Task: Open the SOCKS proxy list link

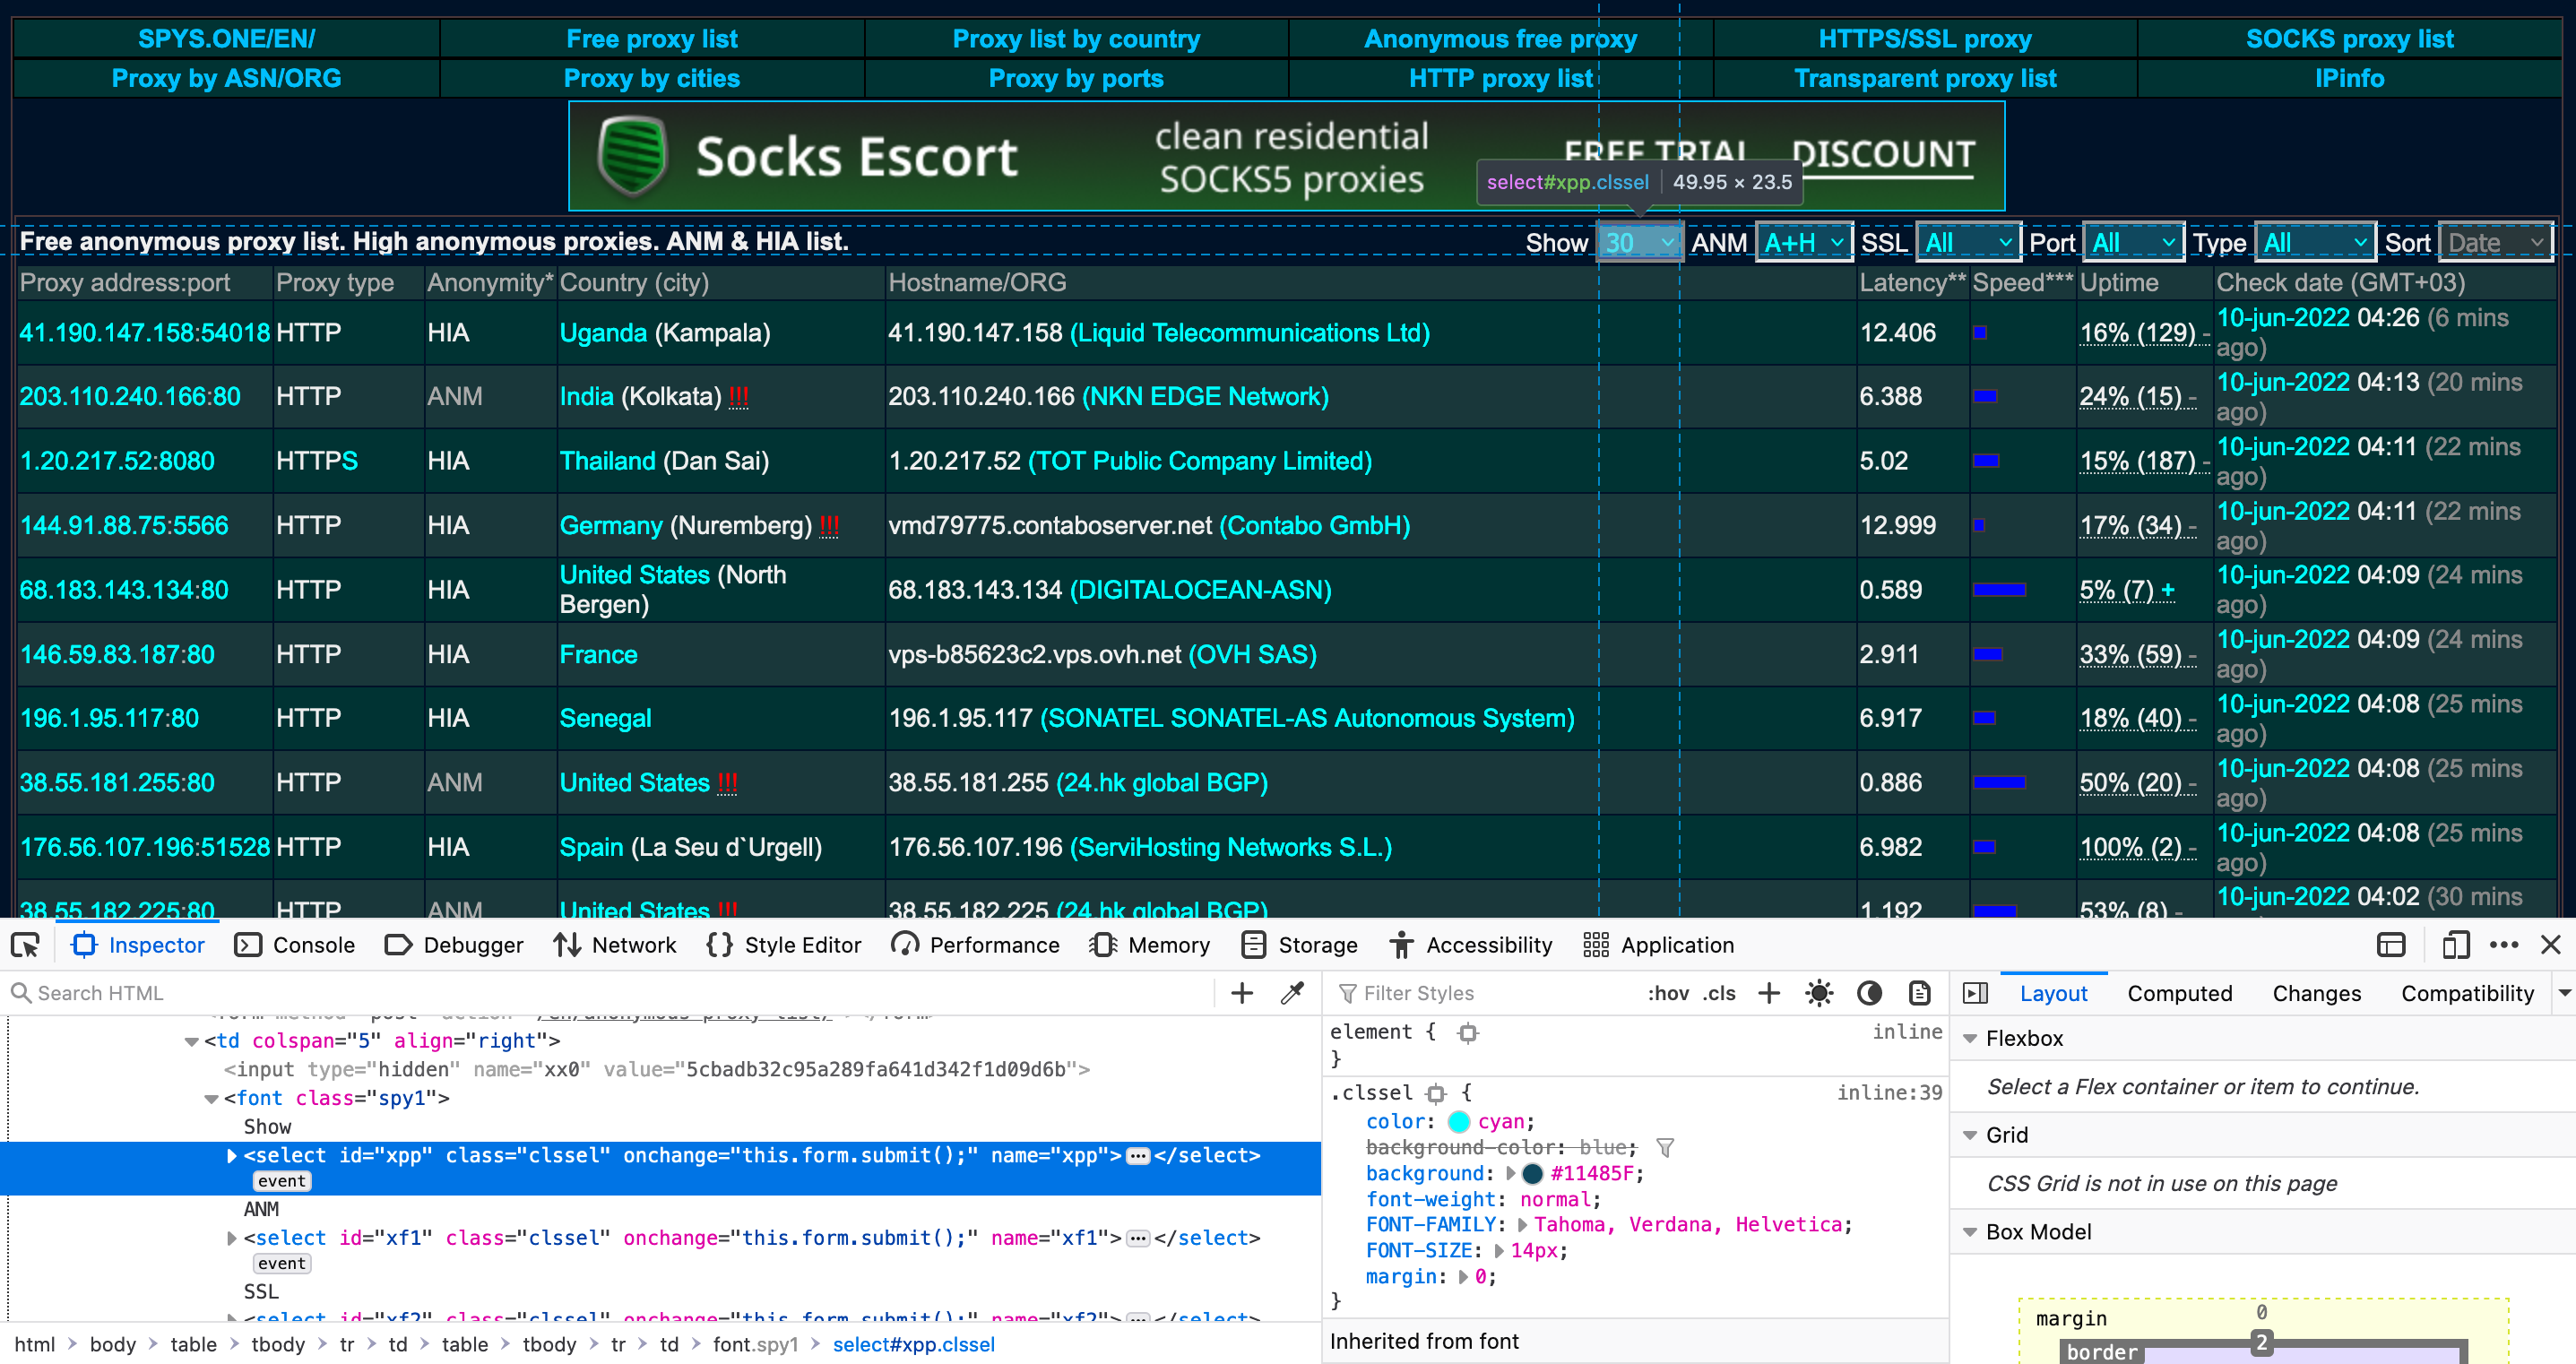Action: click(2350, 39)
